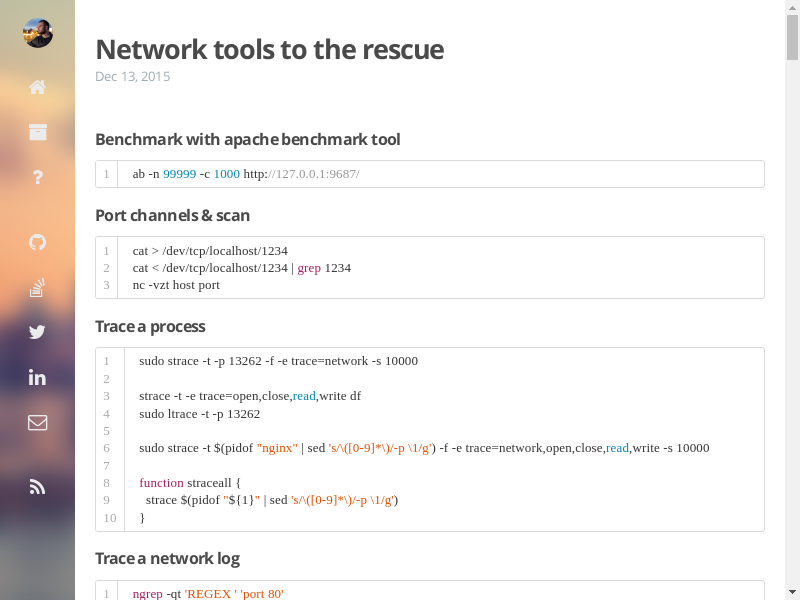This screenshot has width=800, height=600.
Task: Go to the Home icon in sidebar
Action: coord(37,87)
